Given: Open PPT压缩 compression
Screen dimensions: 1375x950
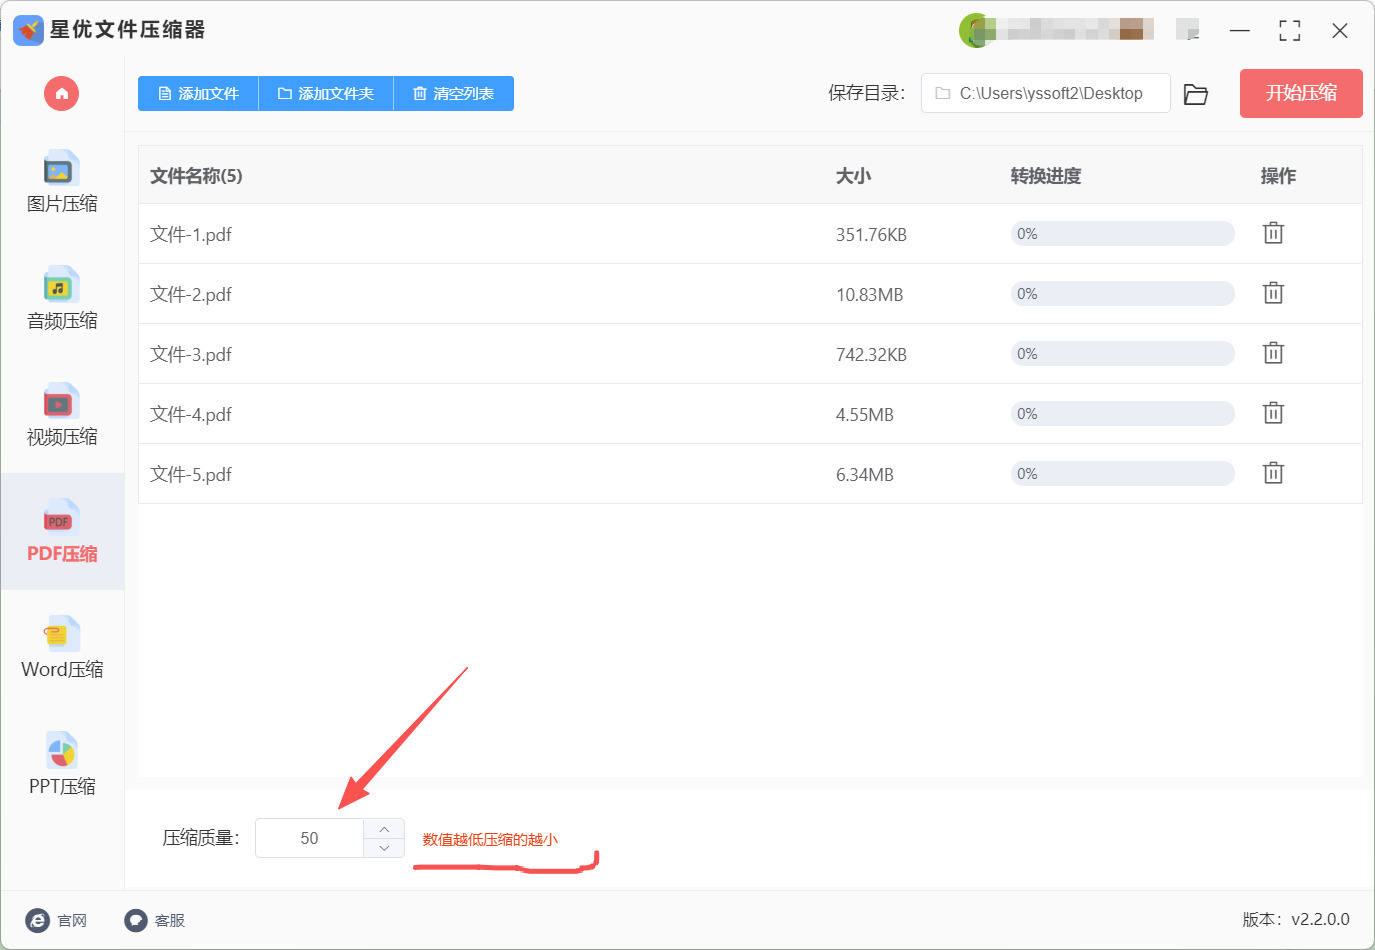Looking at the screenshot, I should (x=62, y=765).
